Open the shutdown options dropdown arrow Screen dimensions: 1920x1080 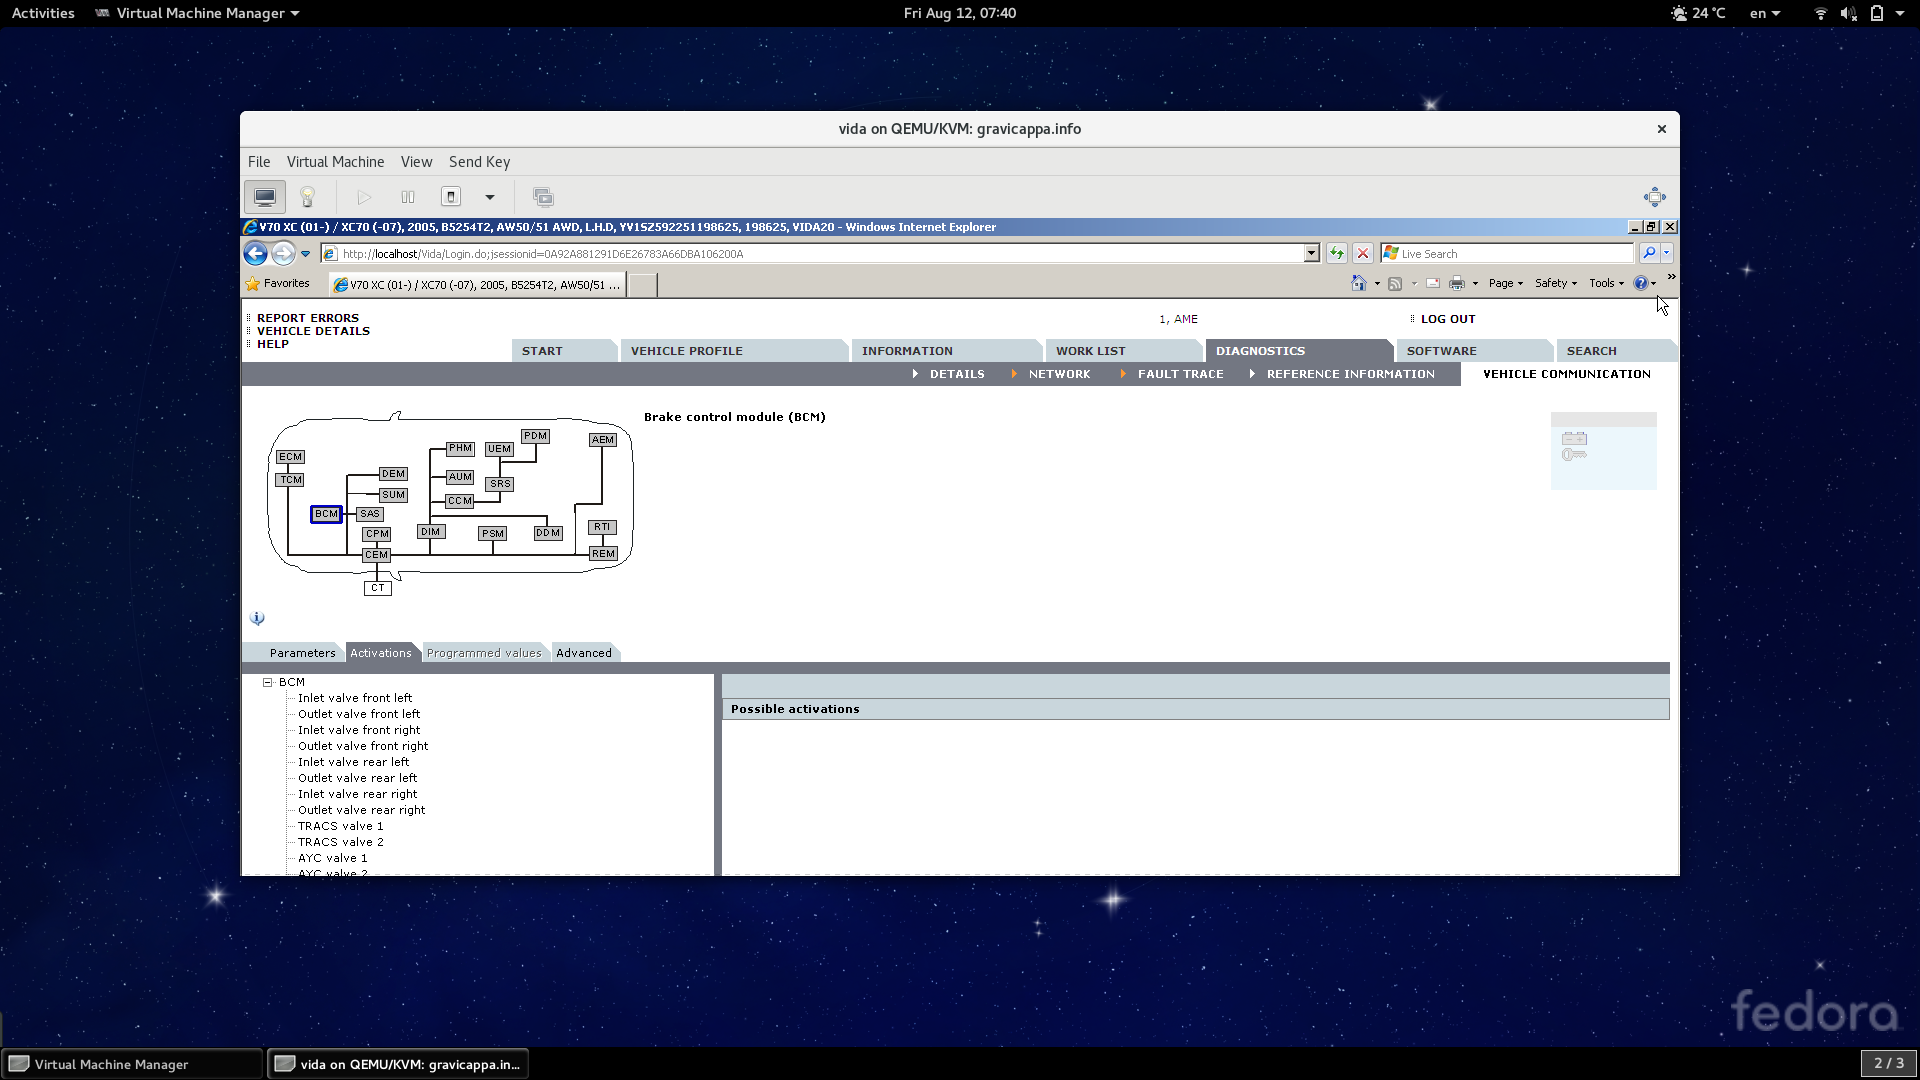pyautogui.click(x=490, y=197)
